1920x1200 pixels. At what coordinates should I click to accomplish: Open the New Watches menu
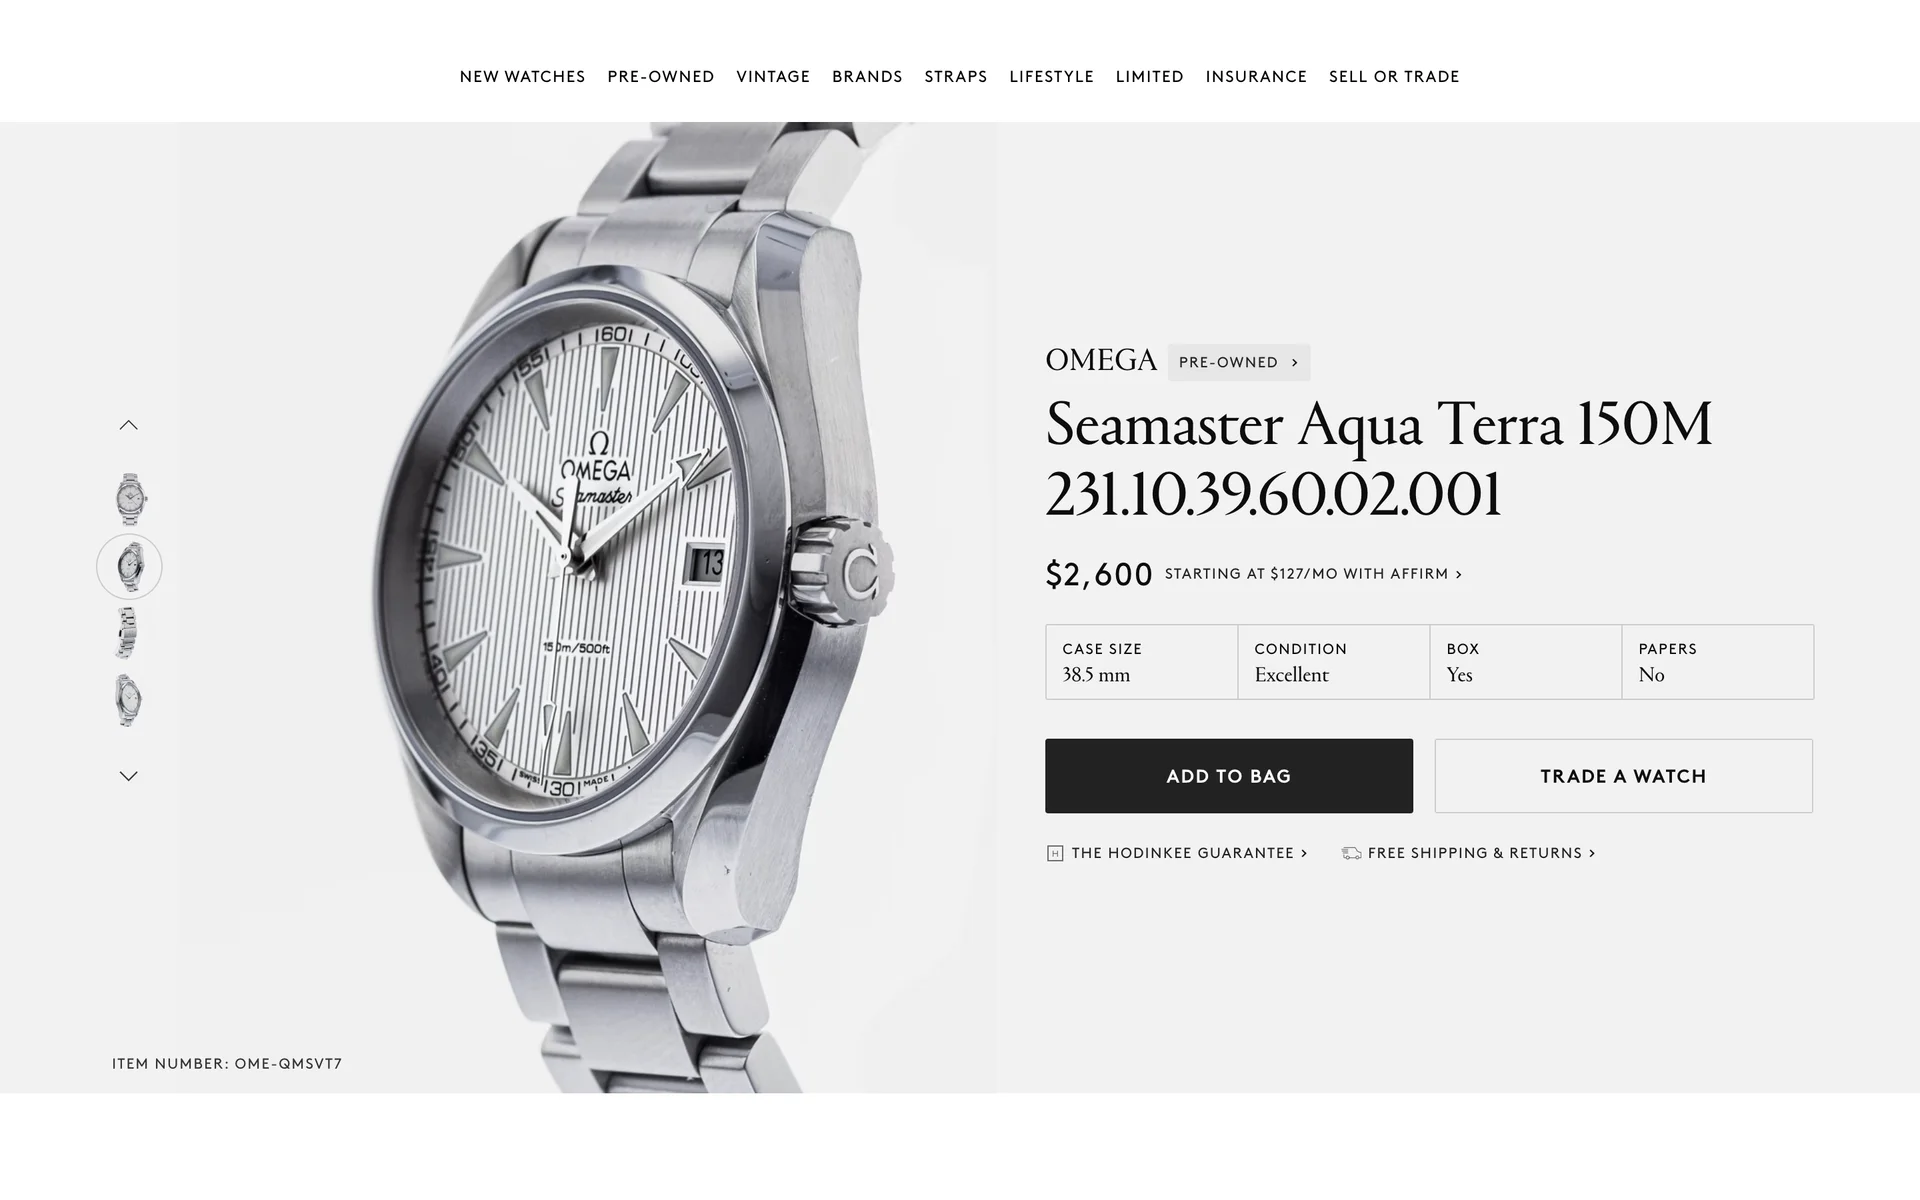point(522,77)
